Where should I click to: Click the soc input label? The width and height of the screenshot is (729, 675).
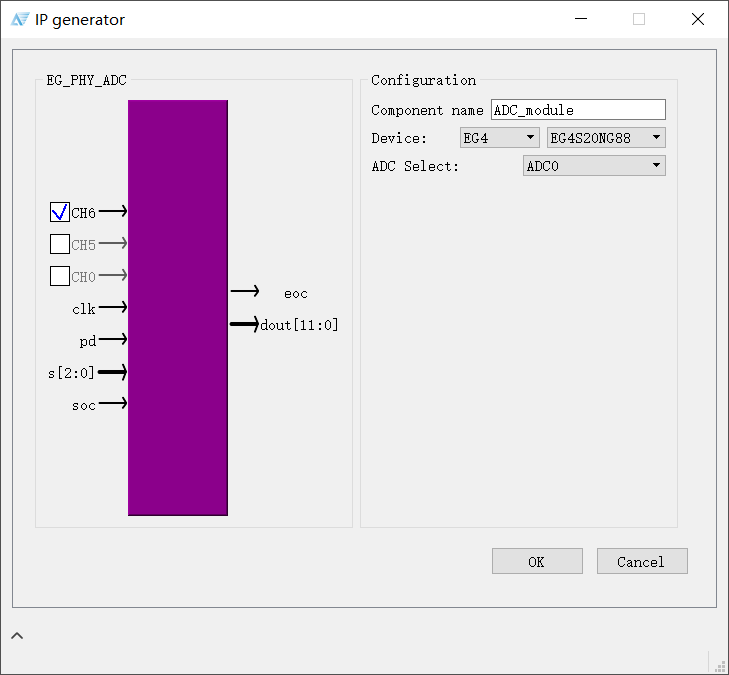tap(84, 406)
